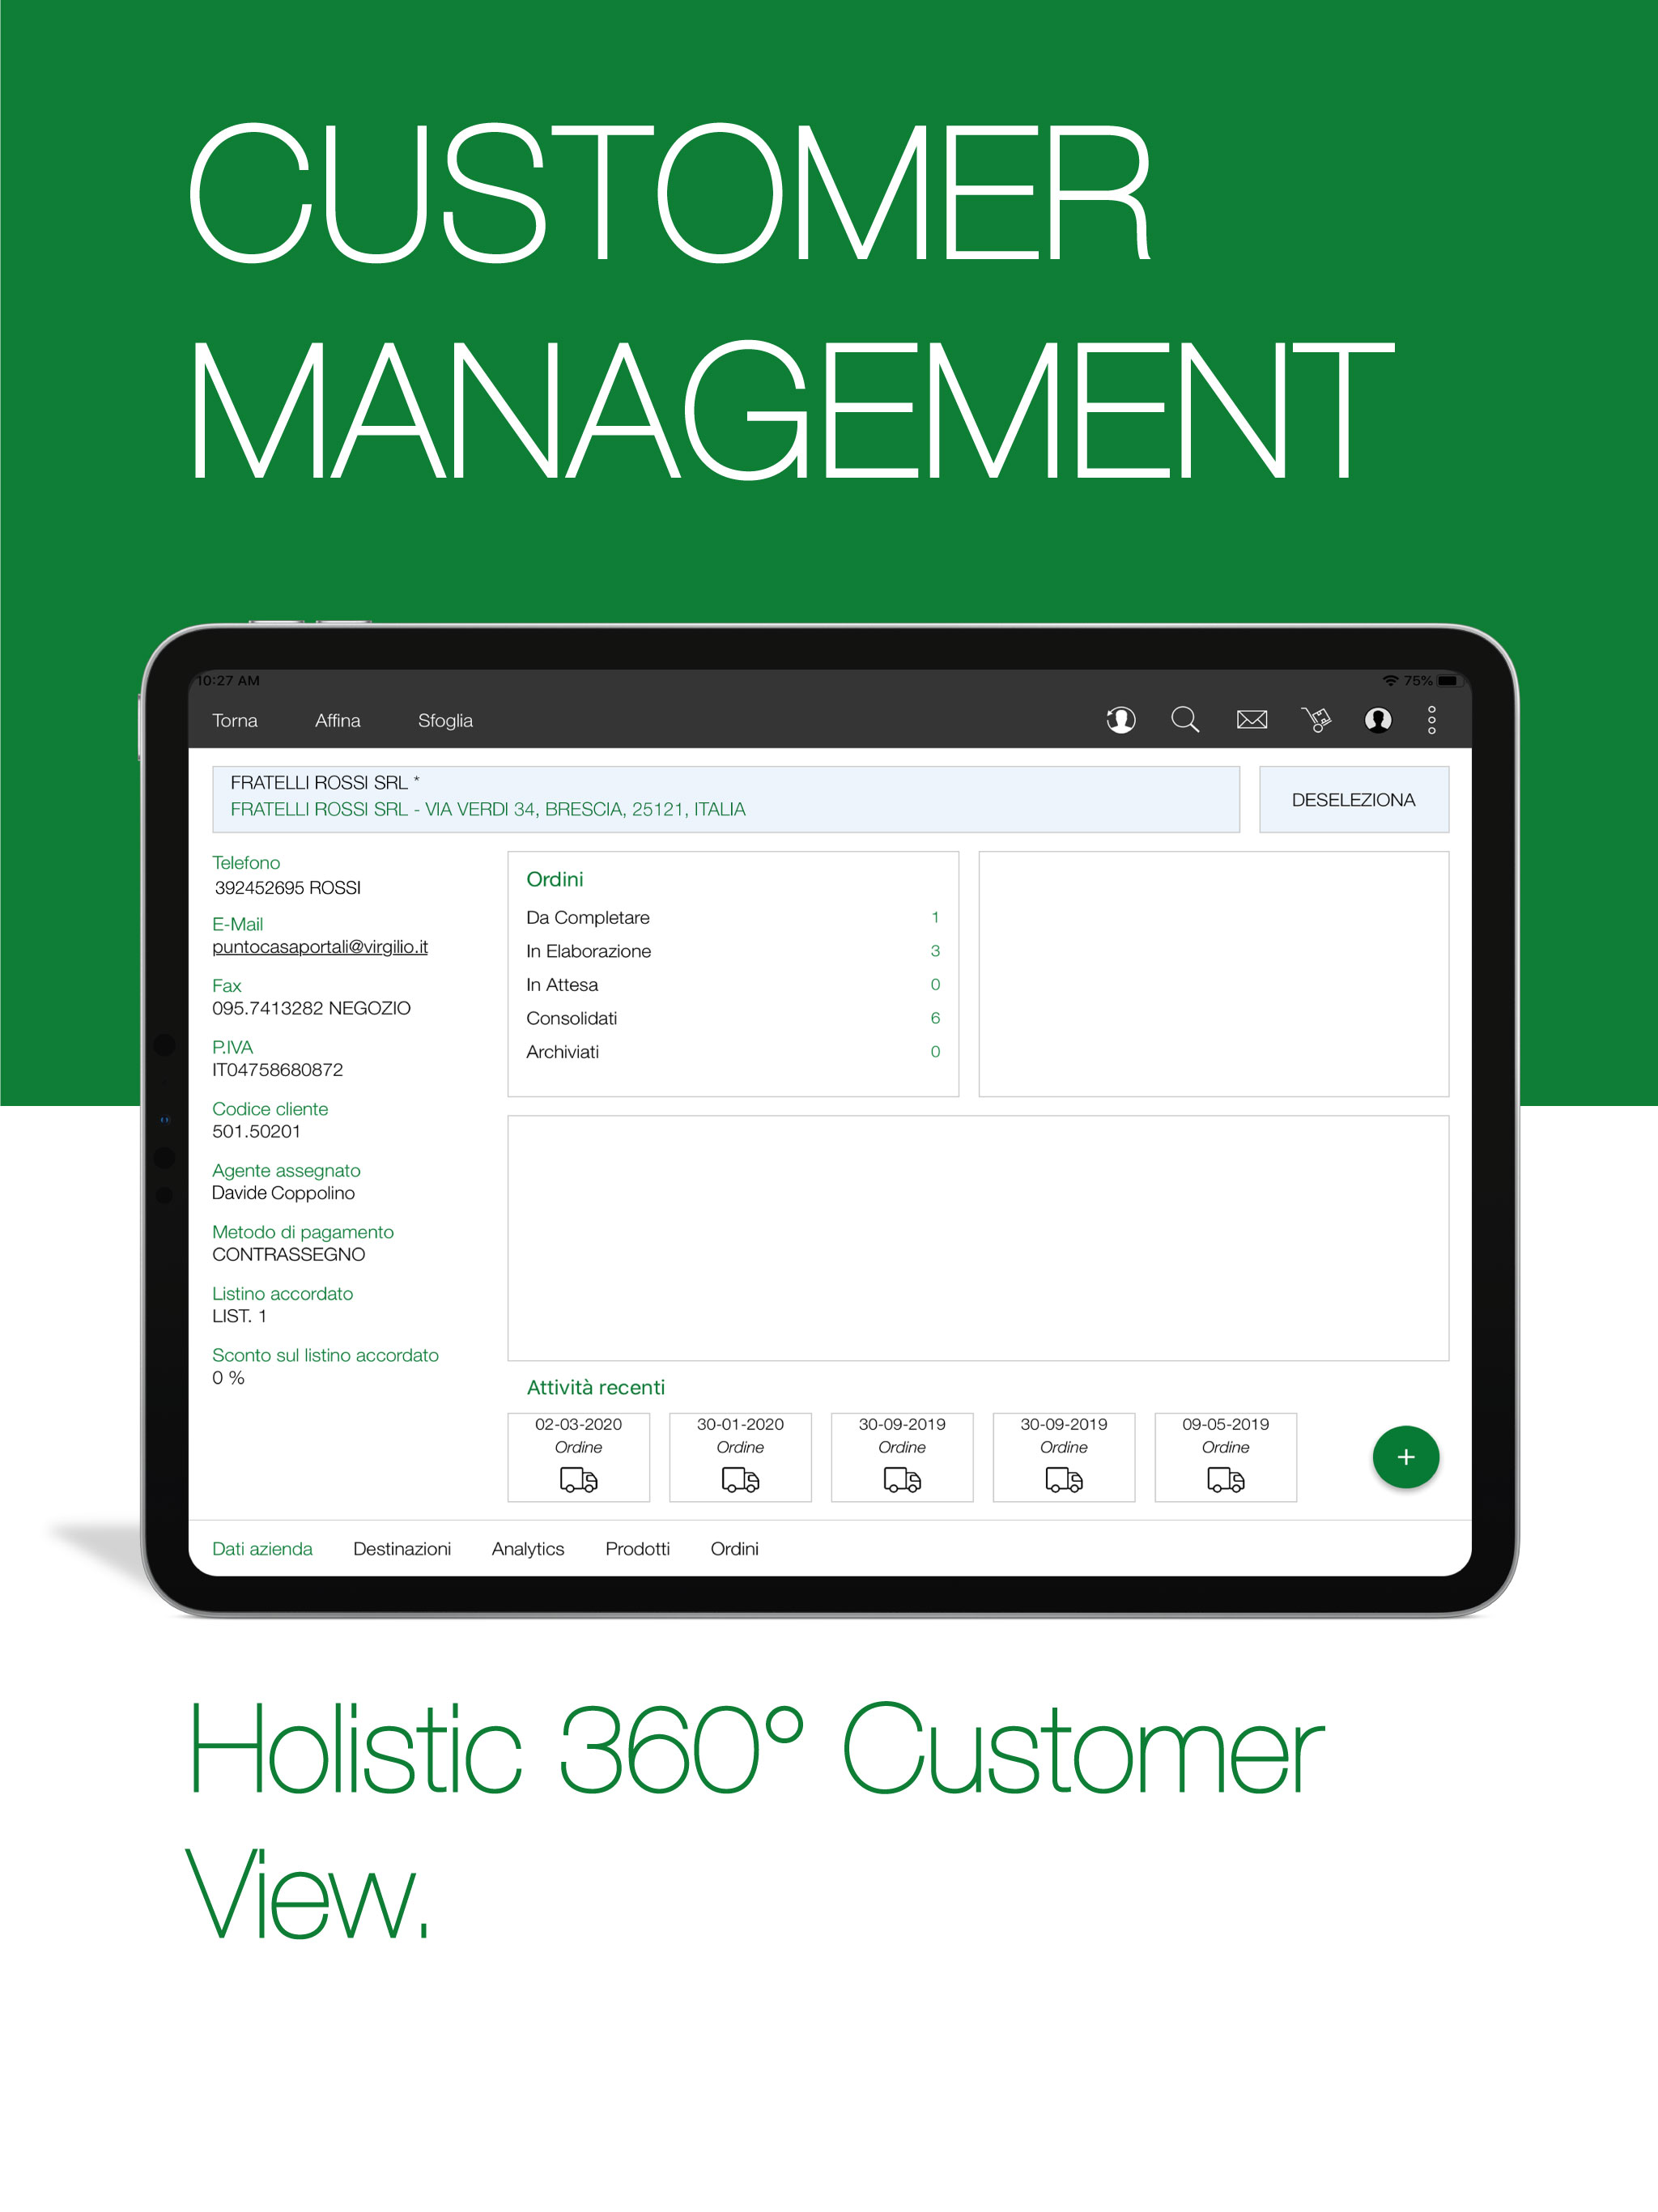Open the mail envelope icon
The image size is (1658, 2212).
[1251, 720]
